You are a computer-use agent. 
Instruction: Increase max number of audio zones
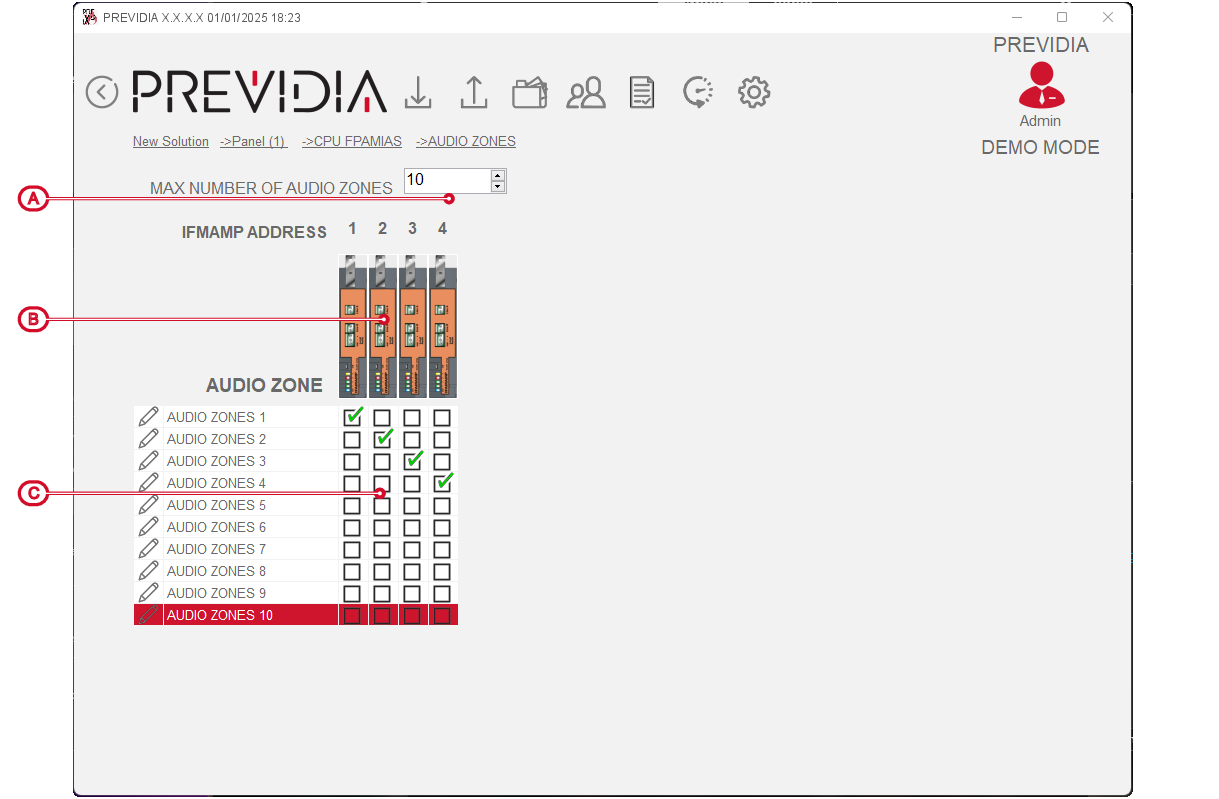click(x=498, y=175)
